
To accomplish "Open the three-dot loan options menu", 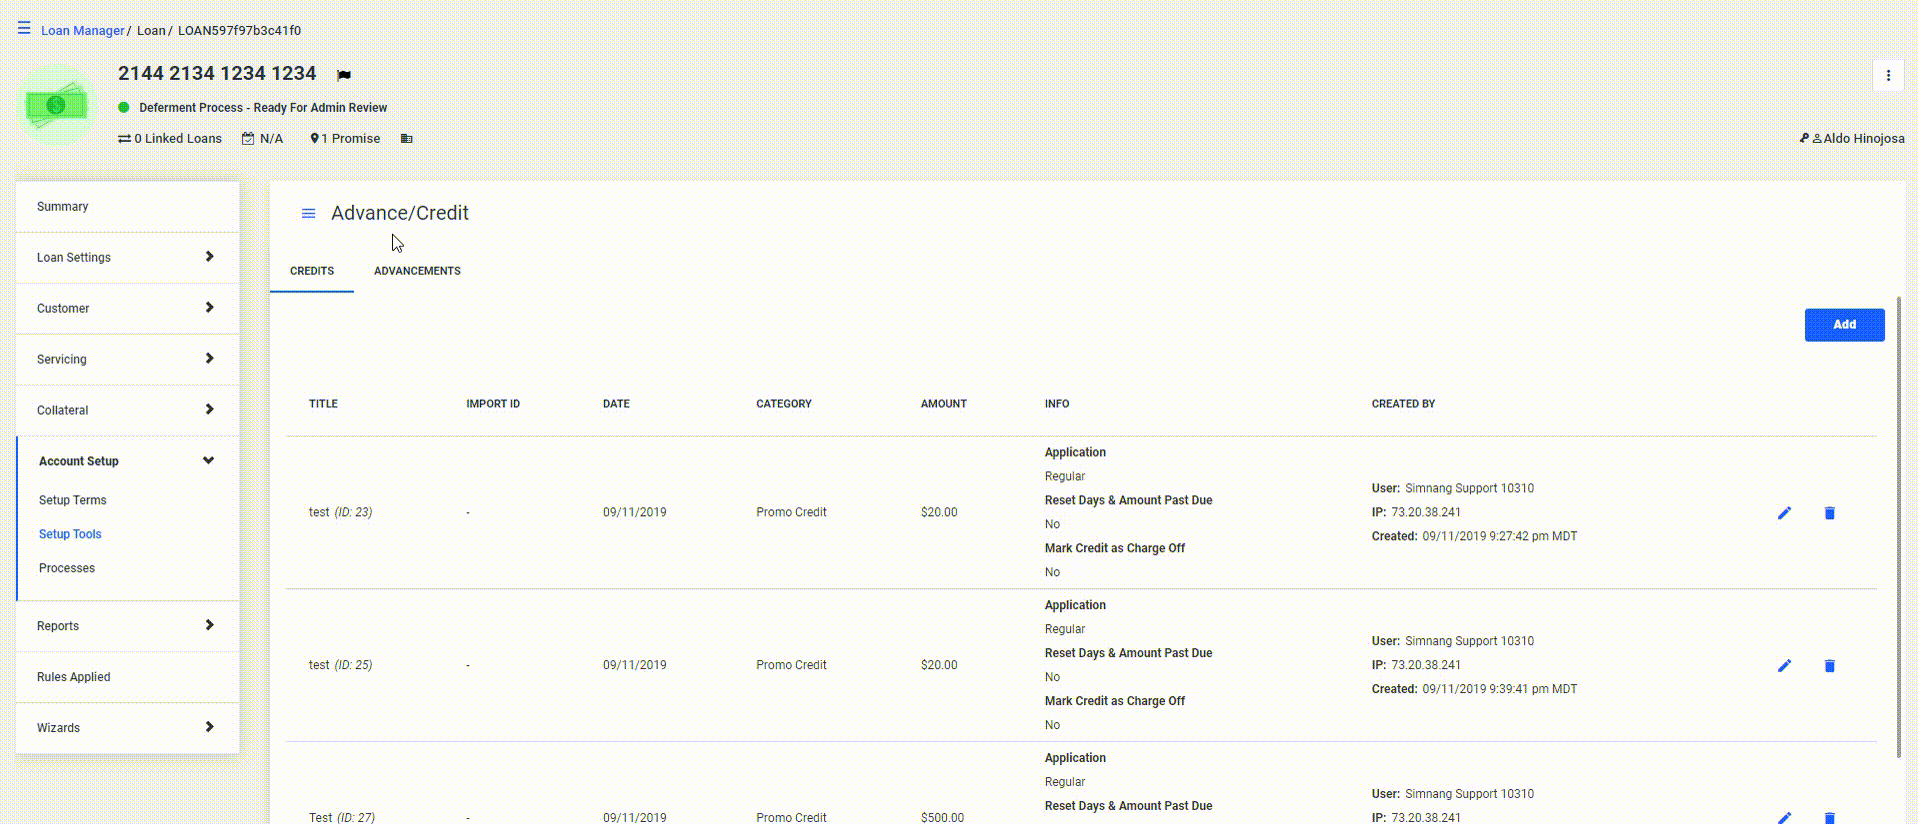I will [1888, 75].
